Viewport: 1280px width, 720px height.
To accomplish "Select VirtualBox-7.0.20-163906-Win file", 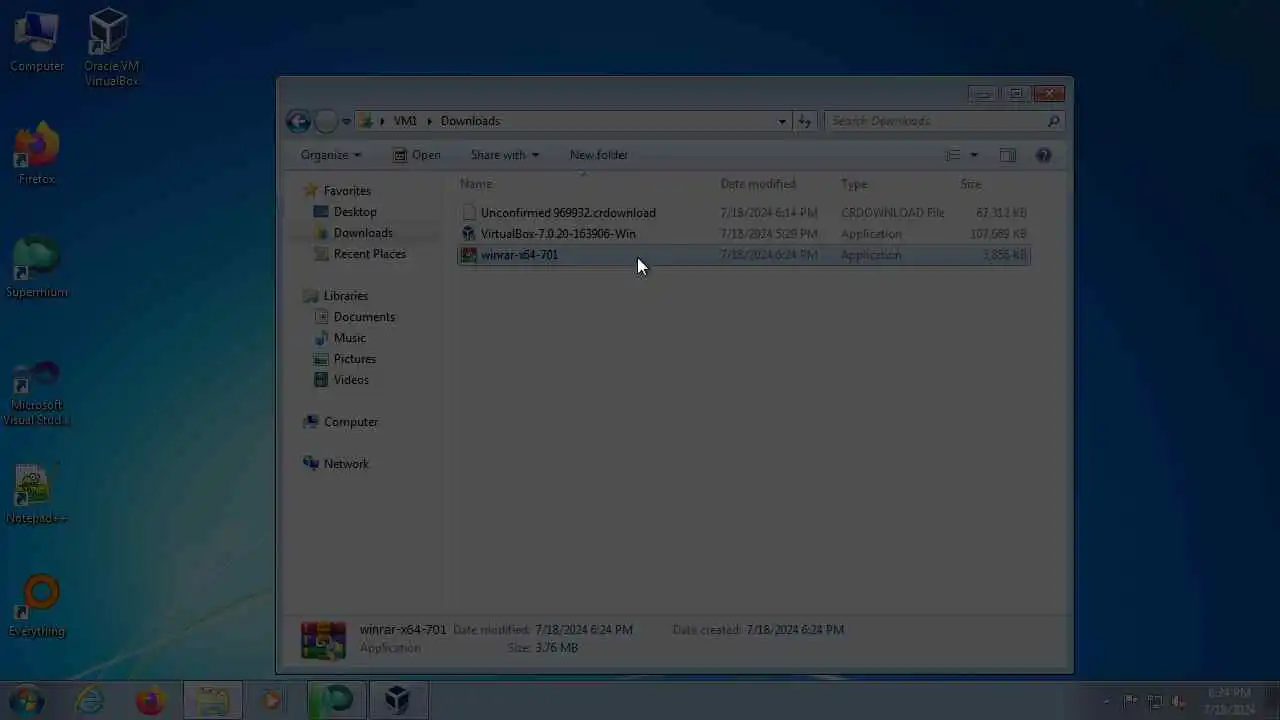I will pyautogui.click(x=743, y=234).
